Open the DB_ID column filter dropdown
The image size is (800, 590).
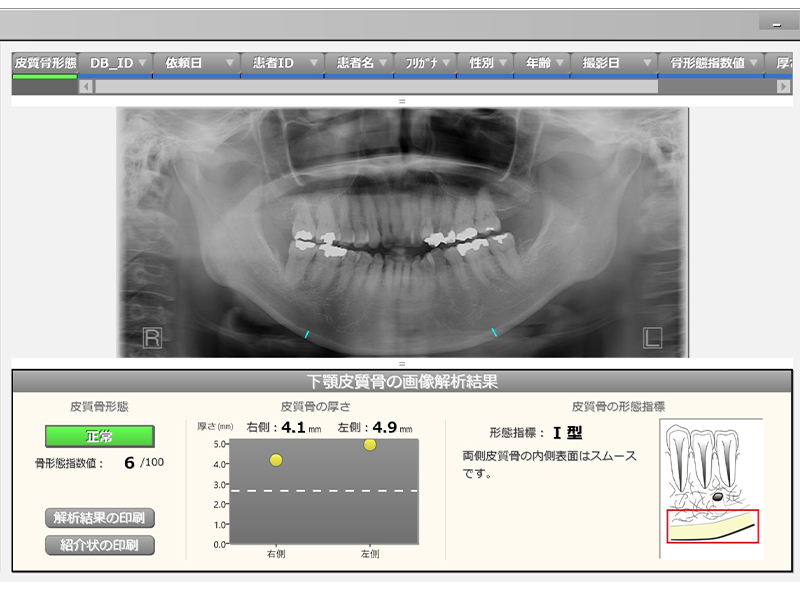[142, 63]
